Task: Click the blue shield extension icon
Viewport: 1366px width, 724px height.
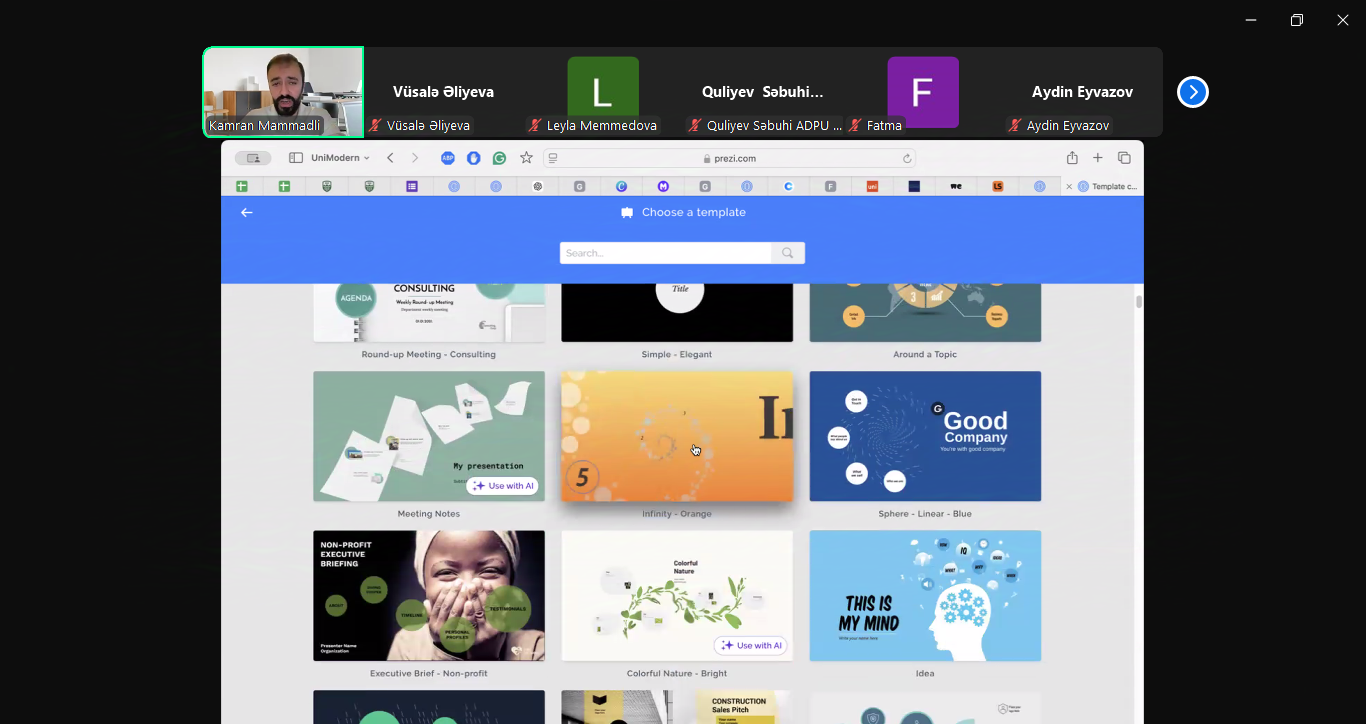Action: click(x=474, y=158)
